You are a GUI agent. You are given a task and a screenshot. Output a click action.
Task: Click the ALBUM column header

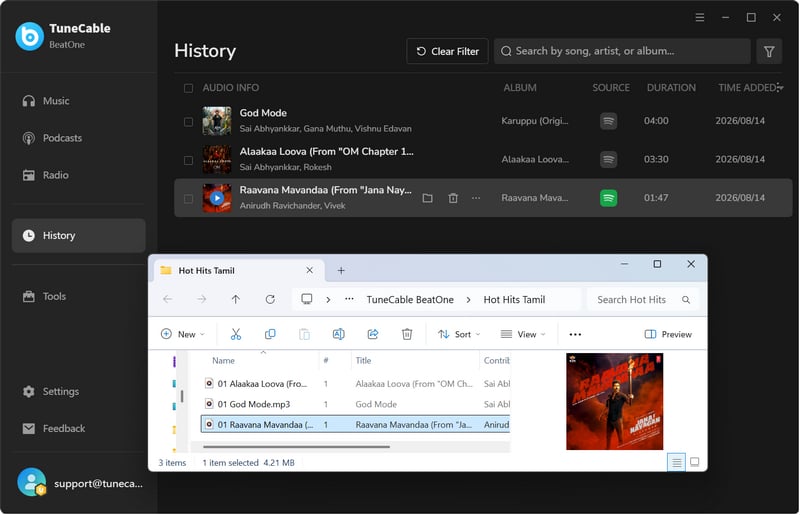point(519,88)
